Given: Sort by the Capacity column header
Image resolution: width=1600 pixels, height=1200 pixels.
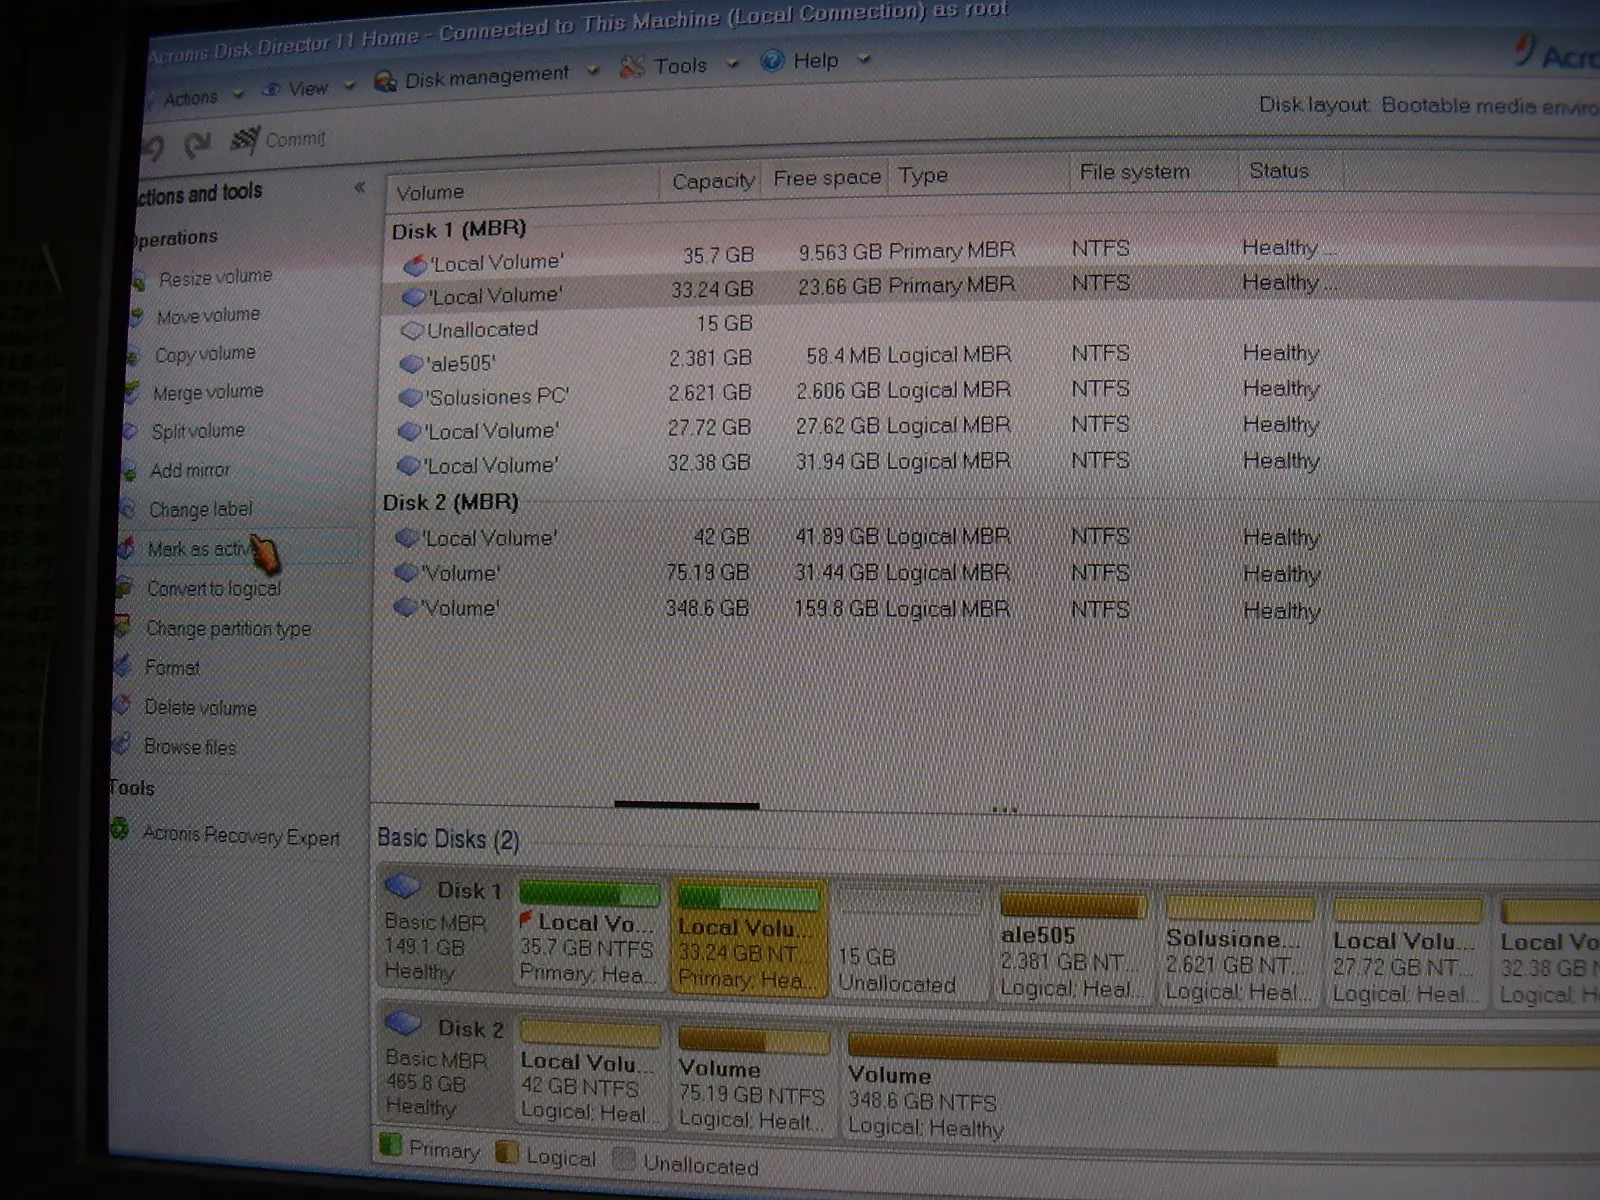Looking at the screenshot, I should [x=712, y=181].
